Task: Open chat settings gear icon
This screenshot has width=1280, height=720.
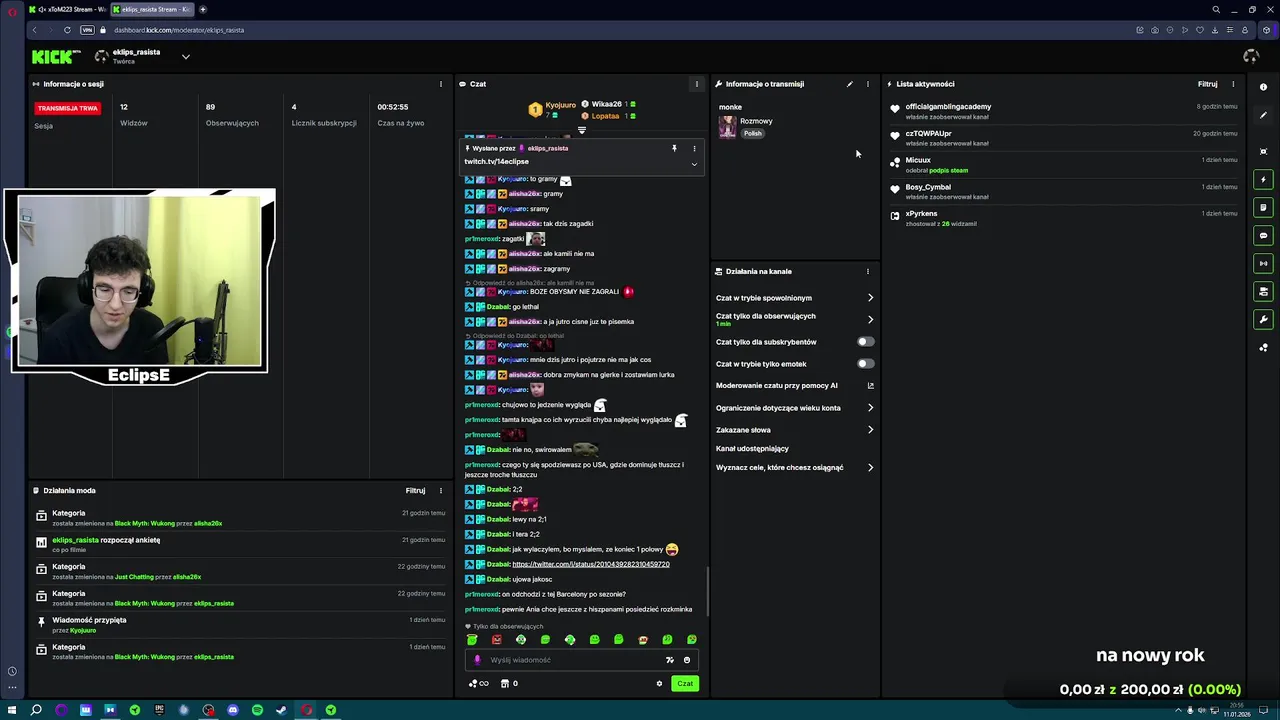Action: (x=659, y=684)
